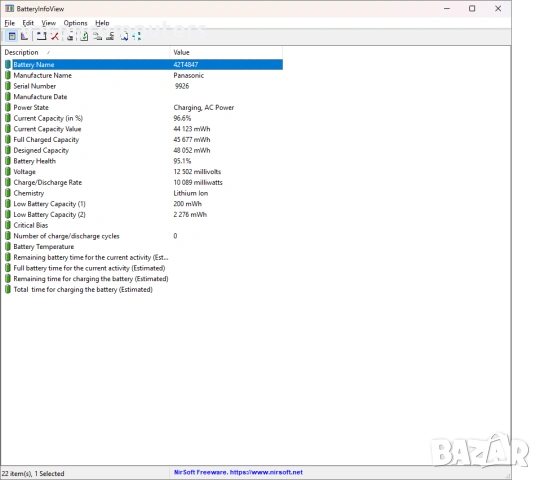
Task: Click battery icon beside Battery Health
Action: pyautogui.click(x=8, y=161)
